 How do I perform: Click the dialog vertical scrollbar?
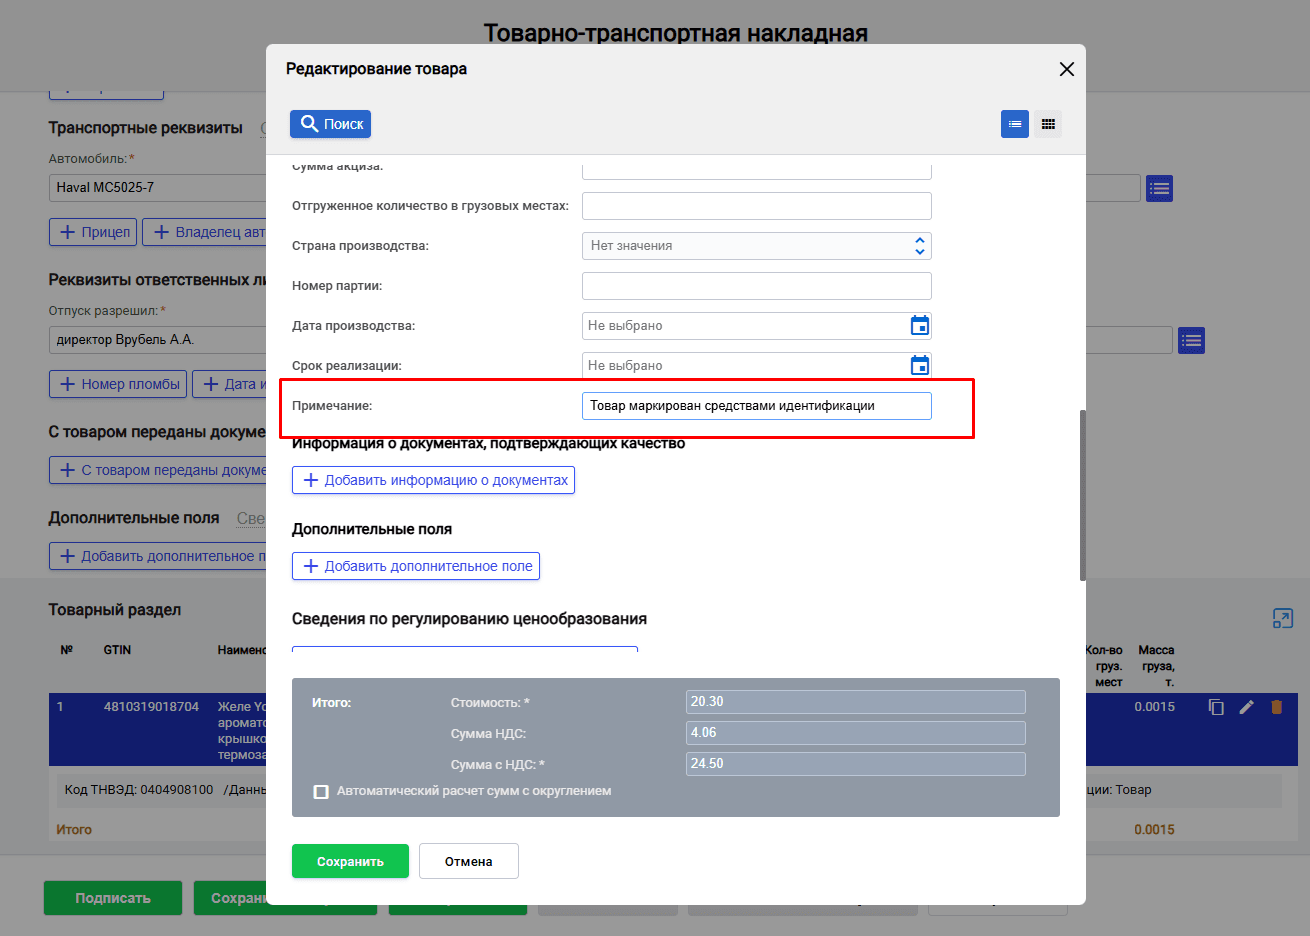[x=1082, y=495]
